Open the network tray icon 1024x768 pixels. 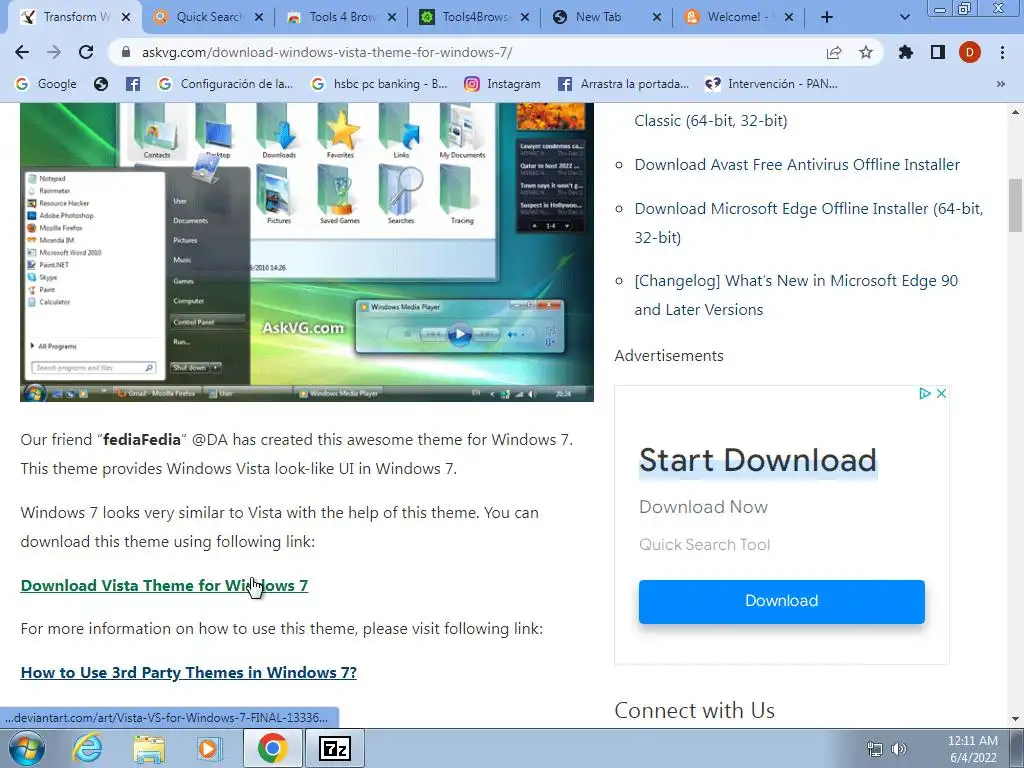click(x=874, y=748)
